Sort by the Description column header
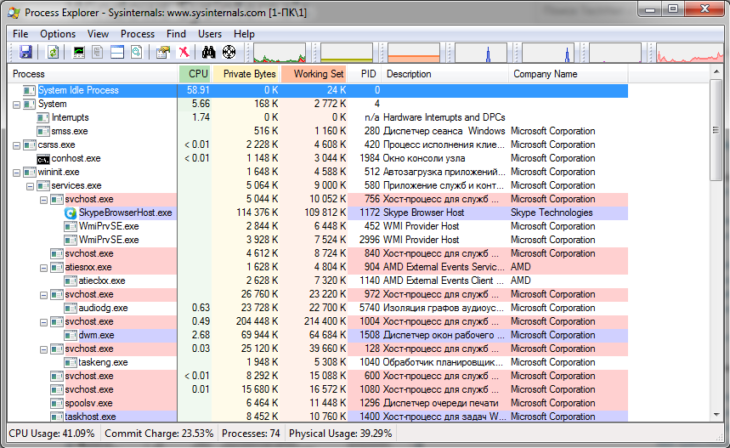Screen dimensions: 730x448 click(445, 74)
